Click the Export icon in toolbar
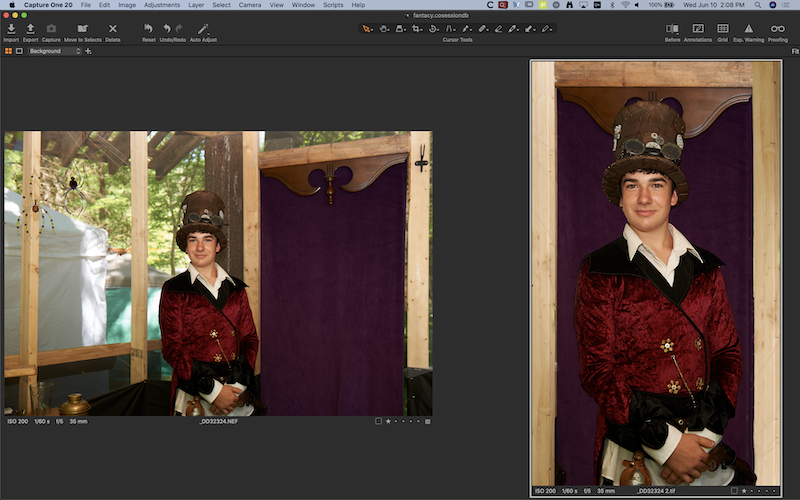This screenshot has height=500, width=800. pos(30,29)
